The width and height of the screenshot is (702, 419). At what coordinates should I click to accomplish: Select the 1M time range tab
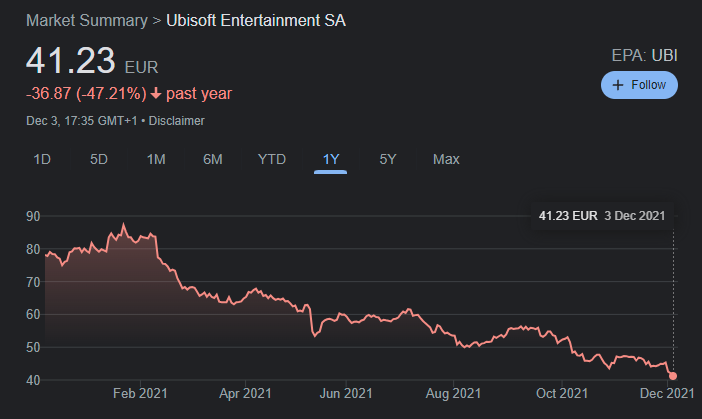[x=156, y=159]
